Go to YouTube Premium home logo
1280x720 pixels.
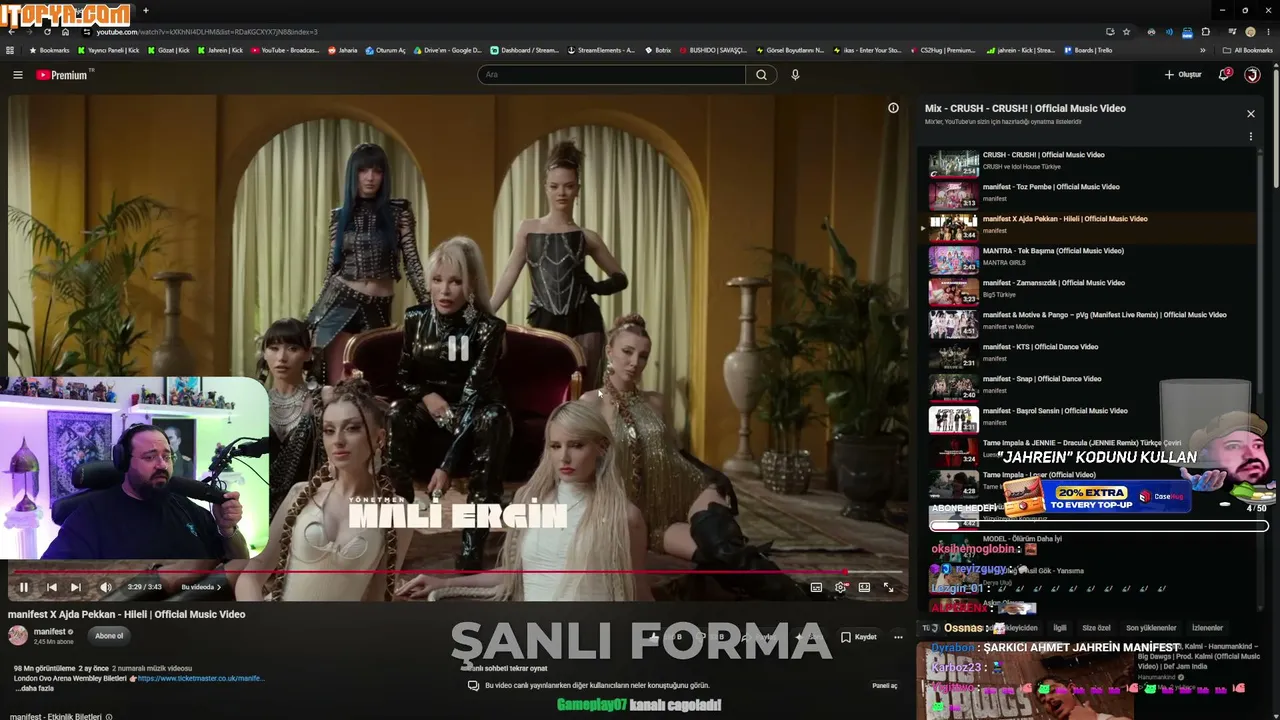pos(62,75)
